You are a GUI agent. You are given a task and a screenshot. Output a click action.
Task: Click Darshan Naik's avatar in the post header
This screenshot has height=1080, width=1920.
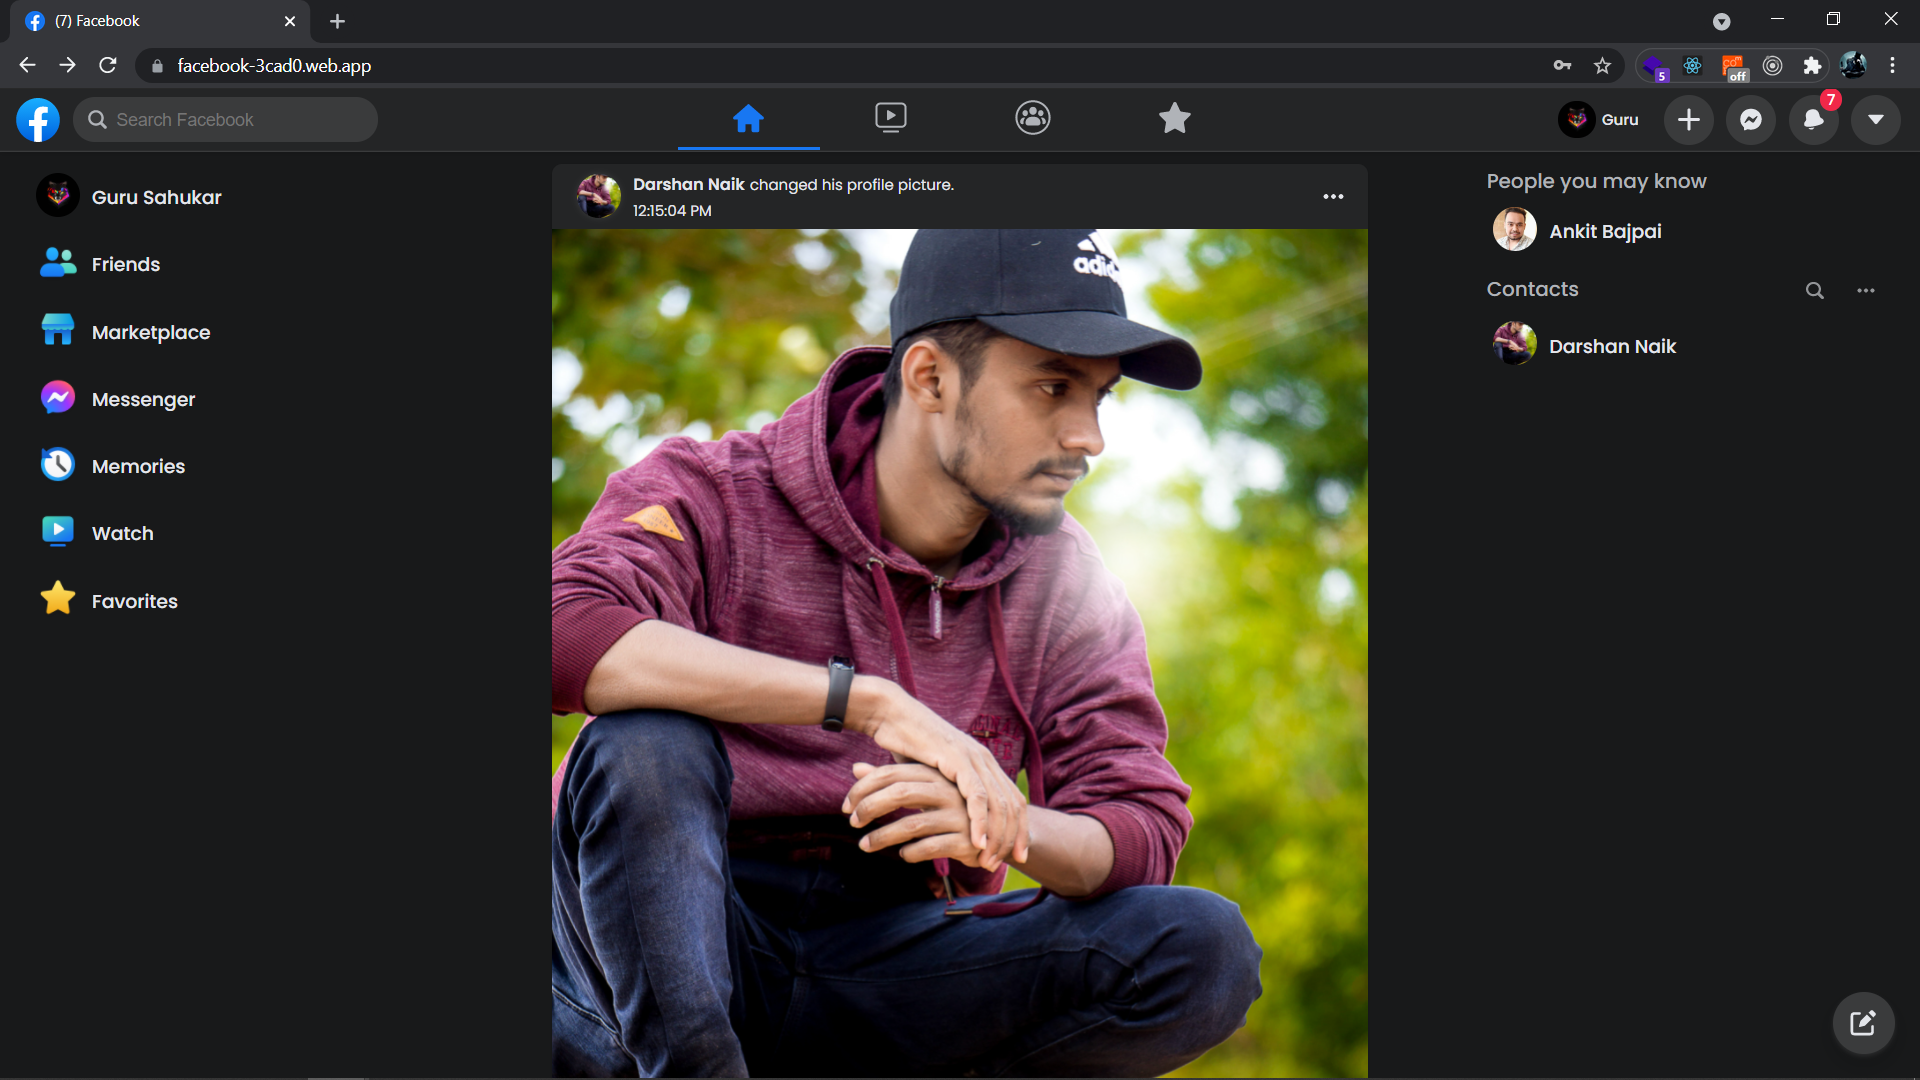pos(598,196)
